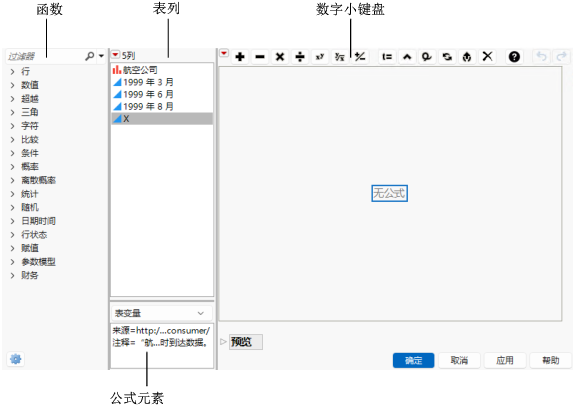The width and height of the screenshot is (575, 411).
Task: Click the gear settings icon at bottom left
Action: pos(15,359)
